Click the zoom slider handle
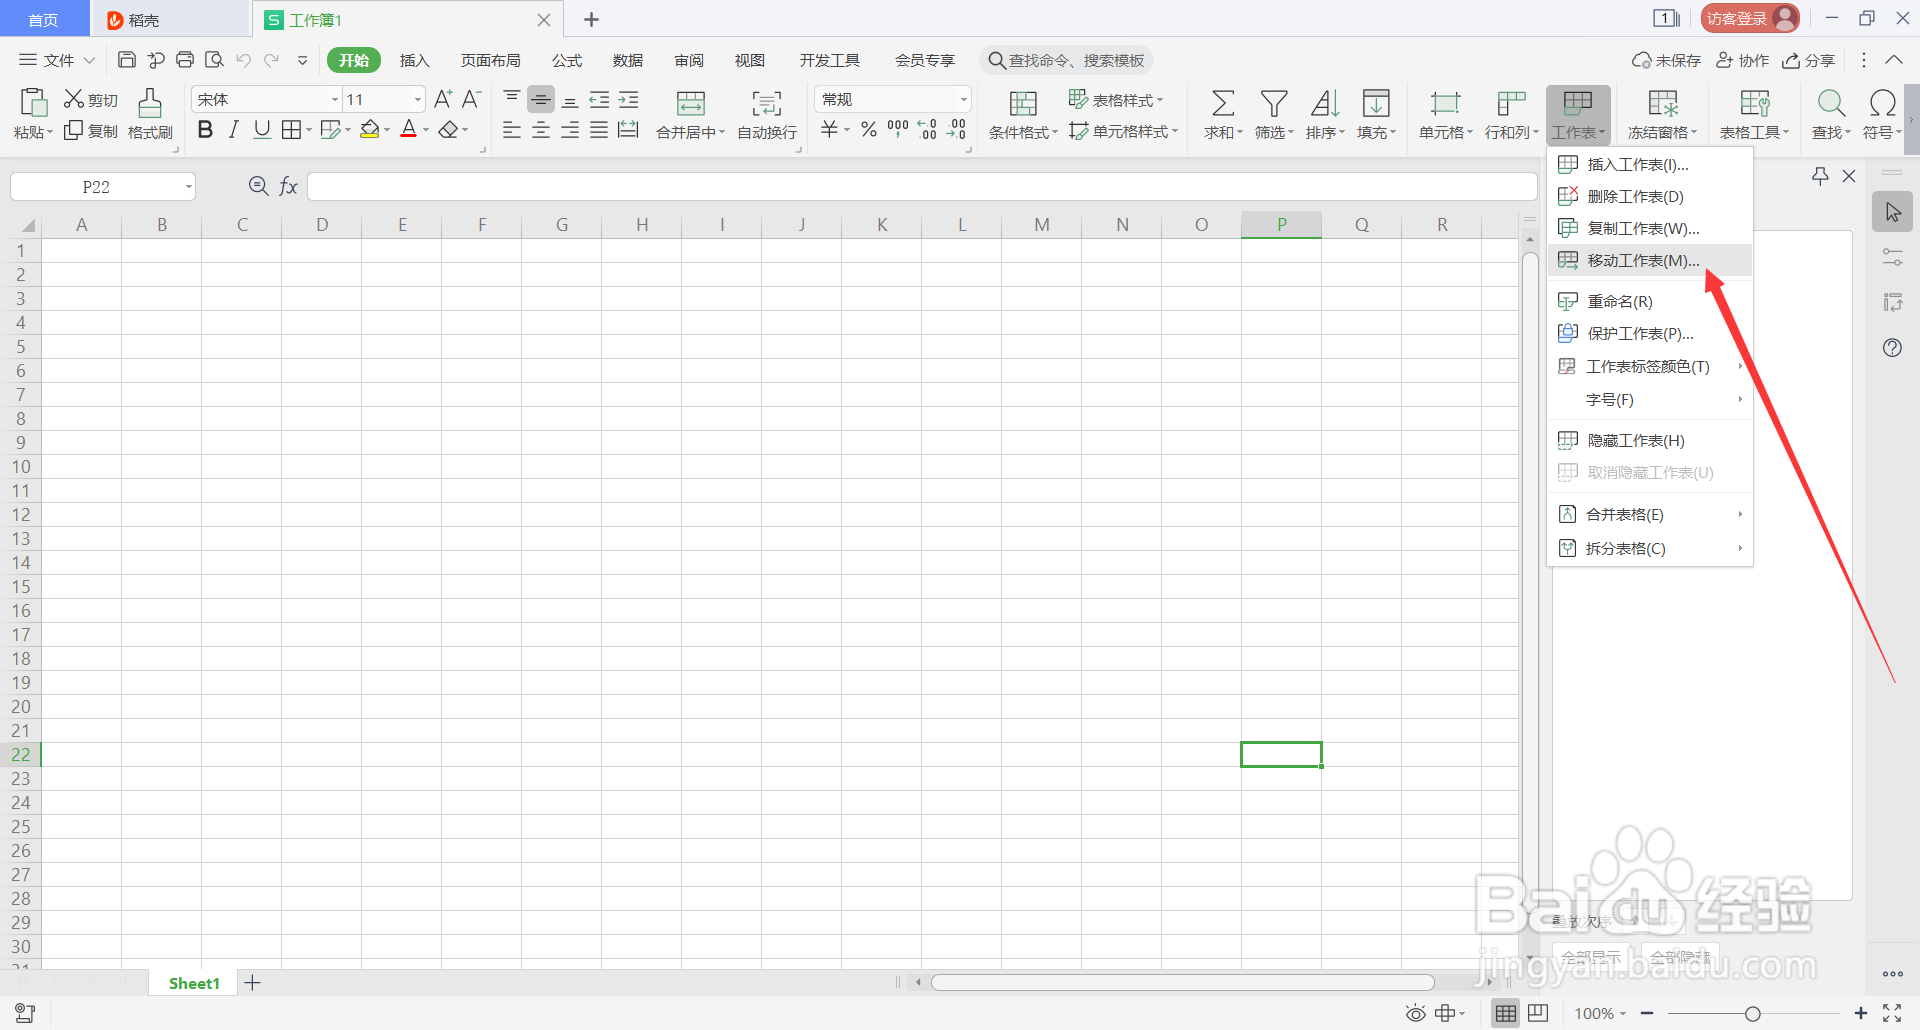This screenshot has height=1030, width=1920. tap(1752, 1014)
